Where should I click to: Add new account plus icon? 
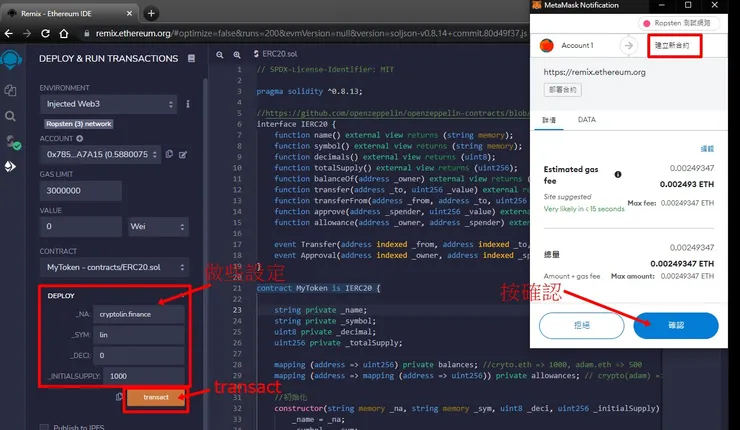tap(80, 138)
